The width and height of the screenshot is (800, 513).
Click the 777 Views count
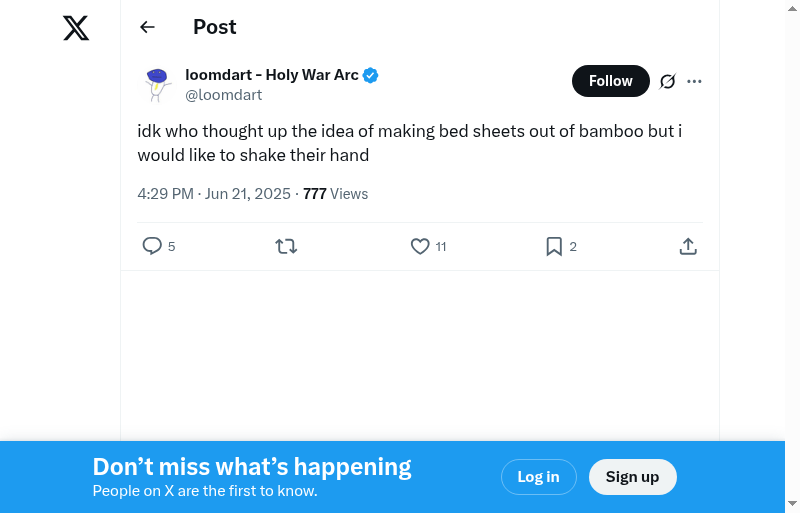pos(335,194)
